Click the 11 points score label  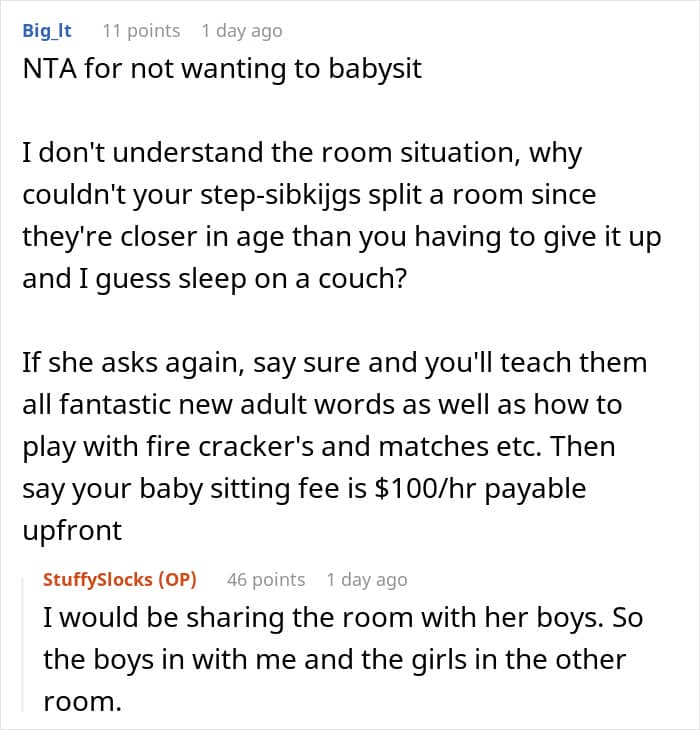tap(141, 31)
